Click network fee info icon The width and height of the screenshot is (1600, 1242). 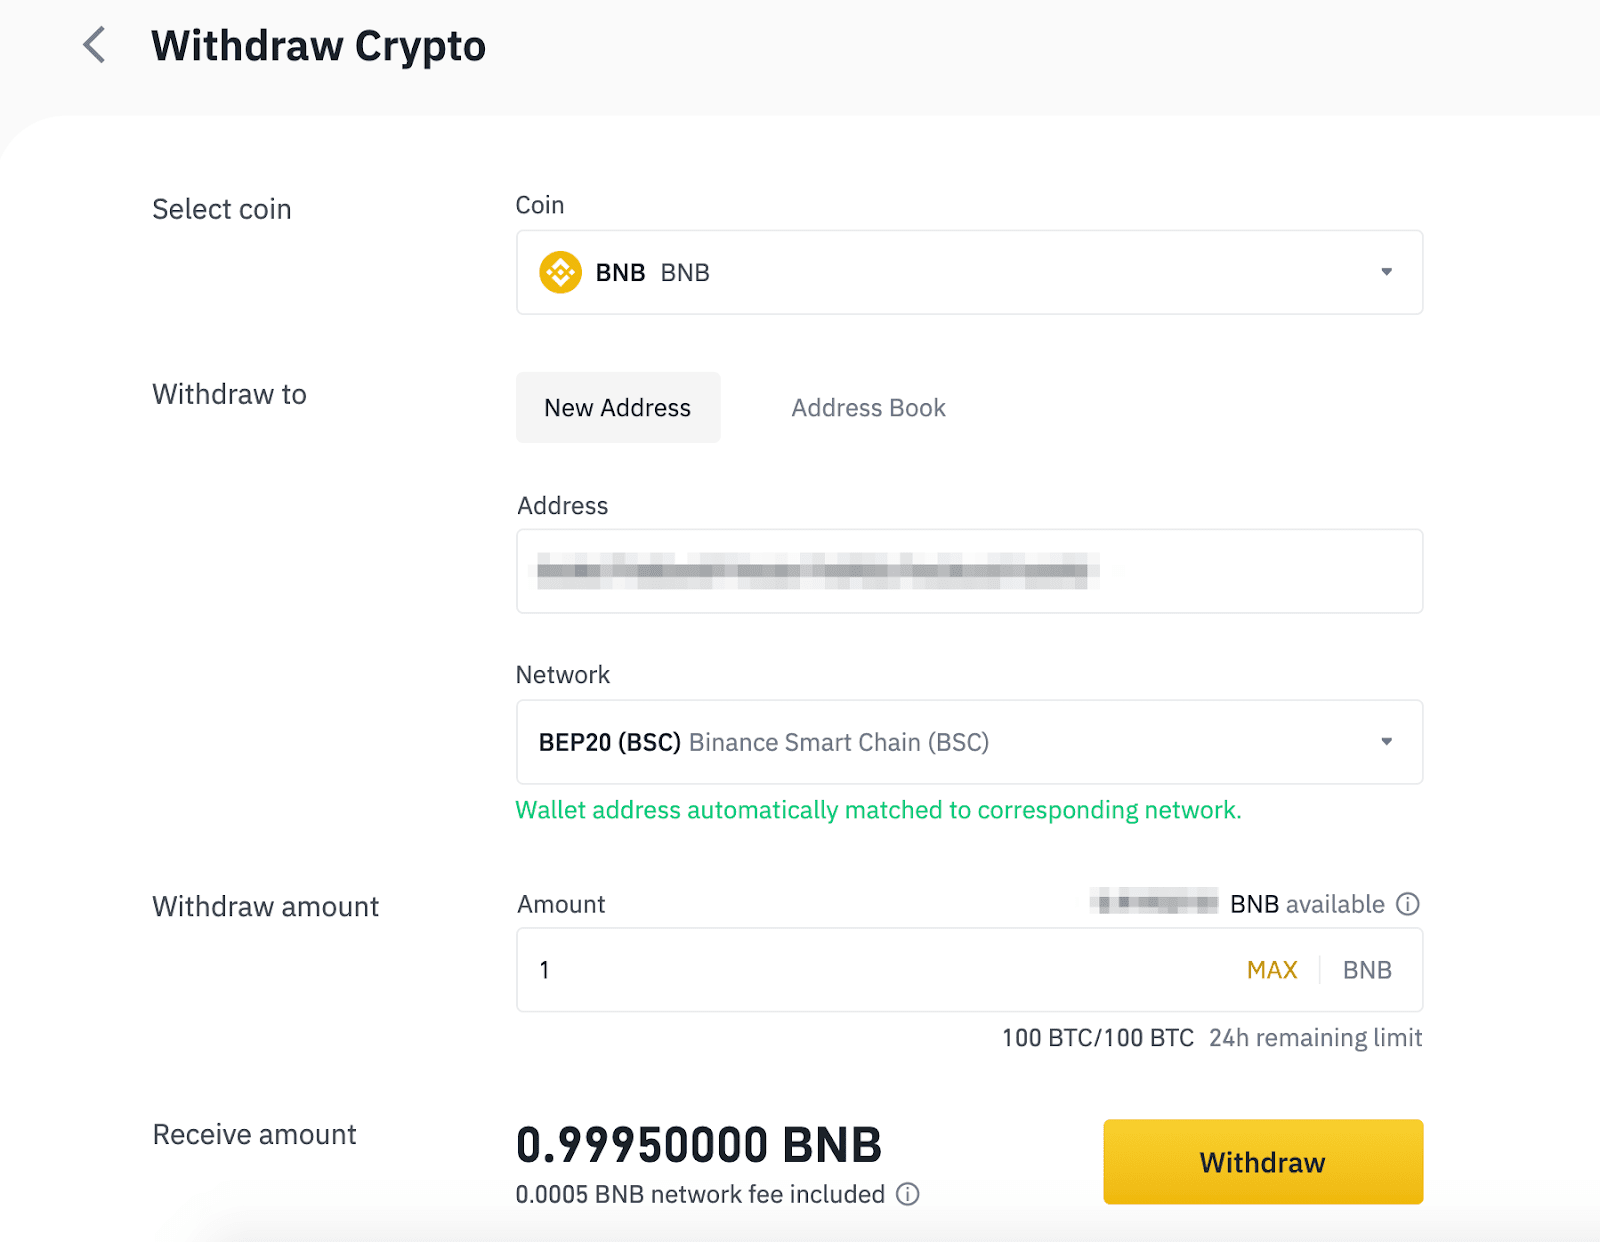[908, 1194]
